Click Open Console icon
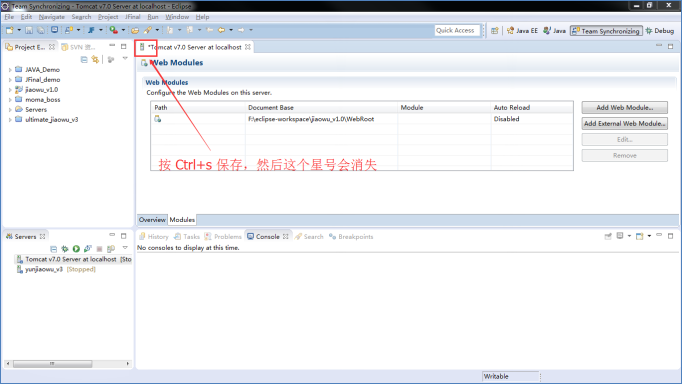683x384 pixels. pyautogui.click(x=639, y=236)
